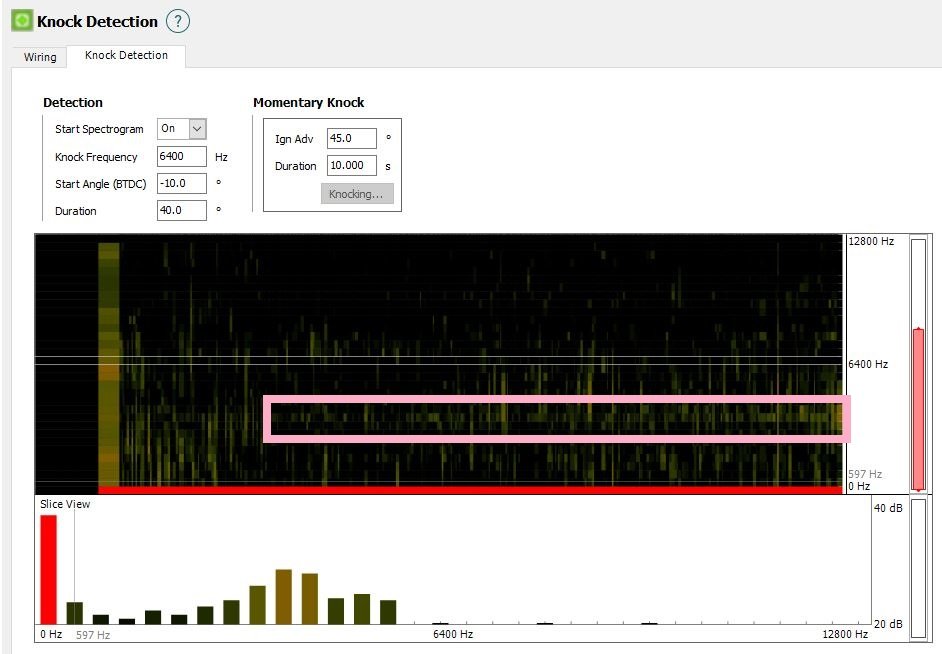Click the 12800 Hz spectrogram axis label

[x=871, y=241]
